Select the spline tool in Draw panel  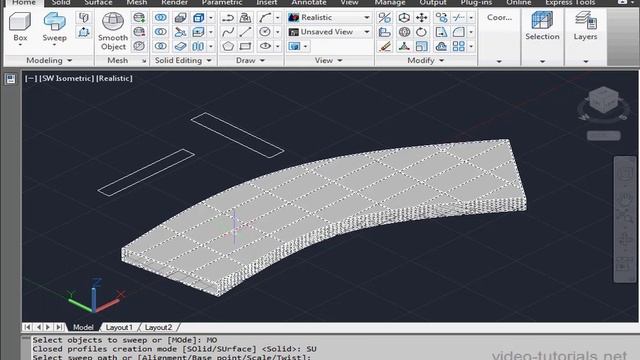228,32
